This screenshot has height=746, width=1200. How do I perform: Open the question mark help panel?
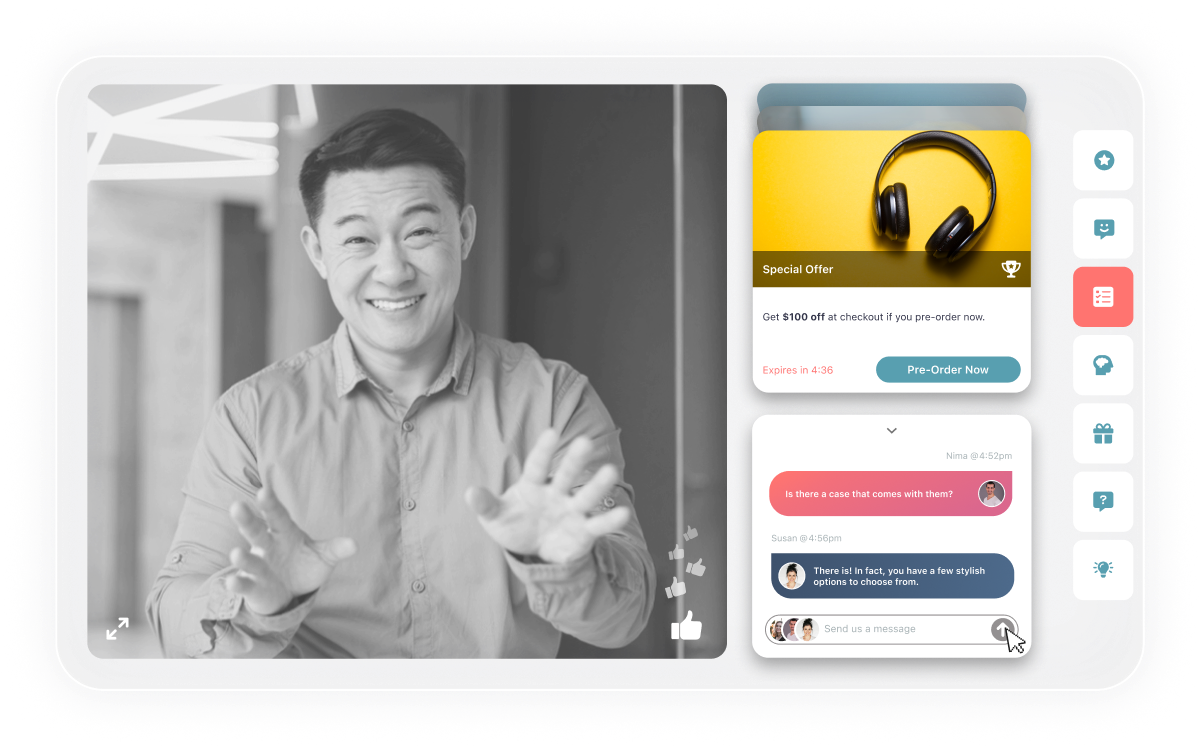point(1103,501)
